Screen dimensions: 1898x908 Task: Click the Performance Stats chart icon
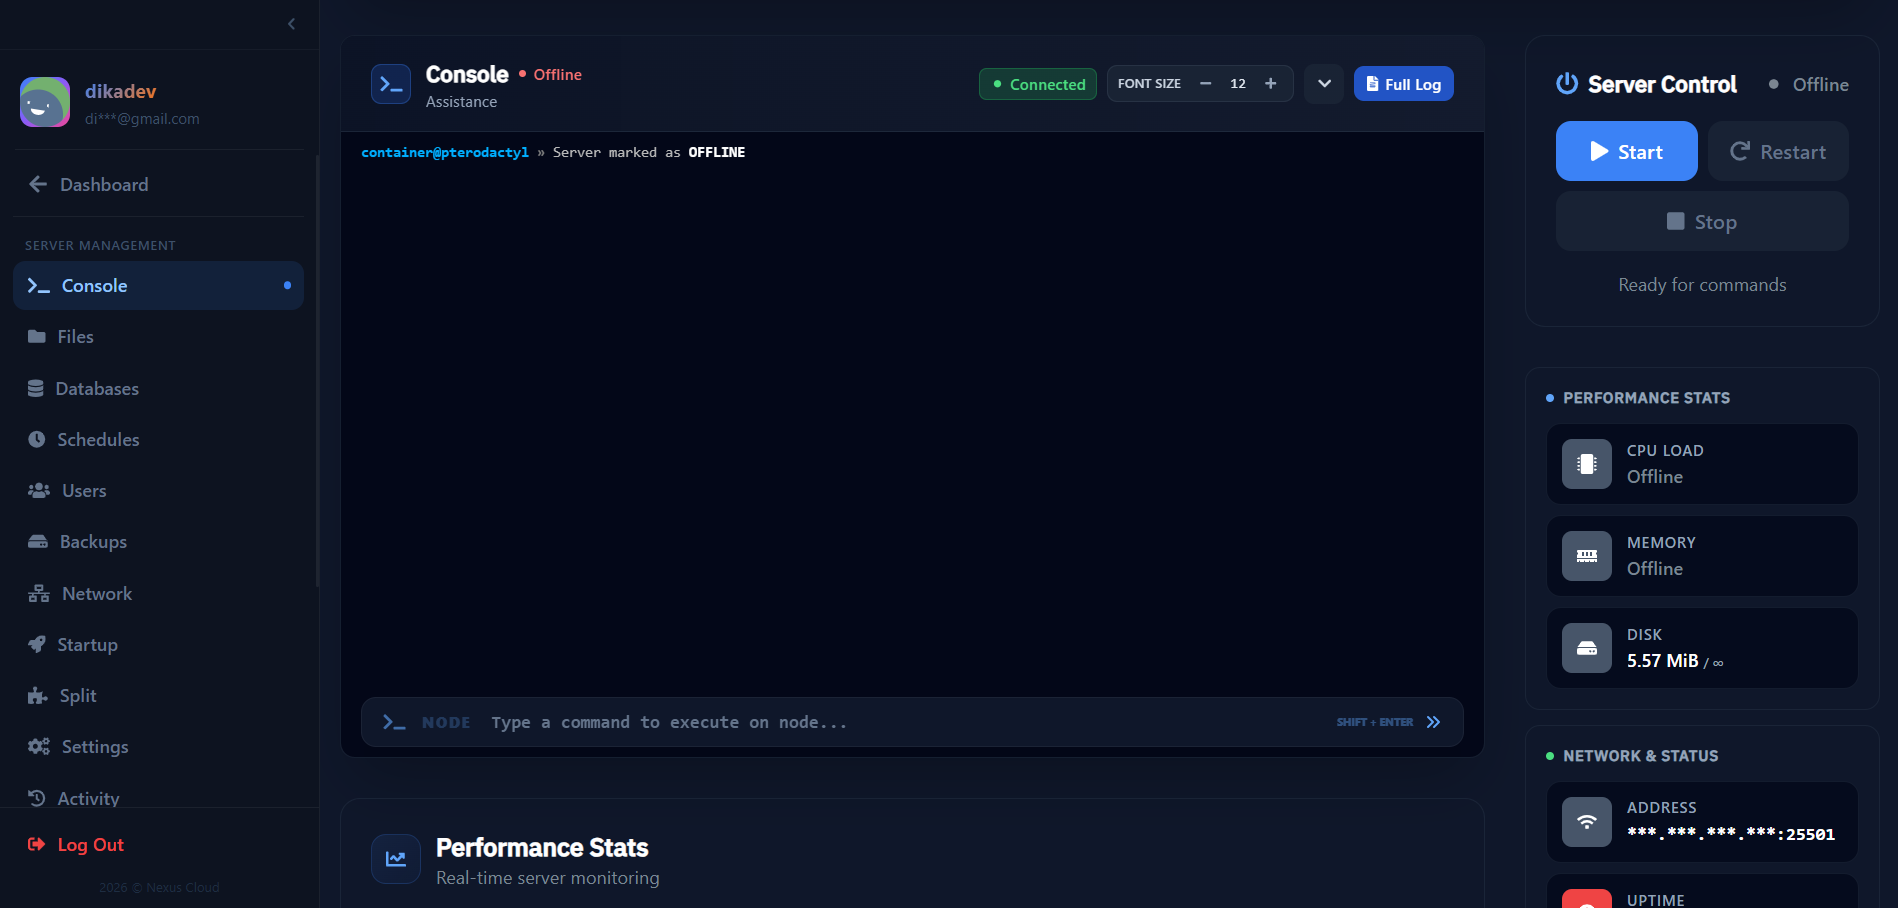[x=396, y=859]
